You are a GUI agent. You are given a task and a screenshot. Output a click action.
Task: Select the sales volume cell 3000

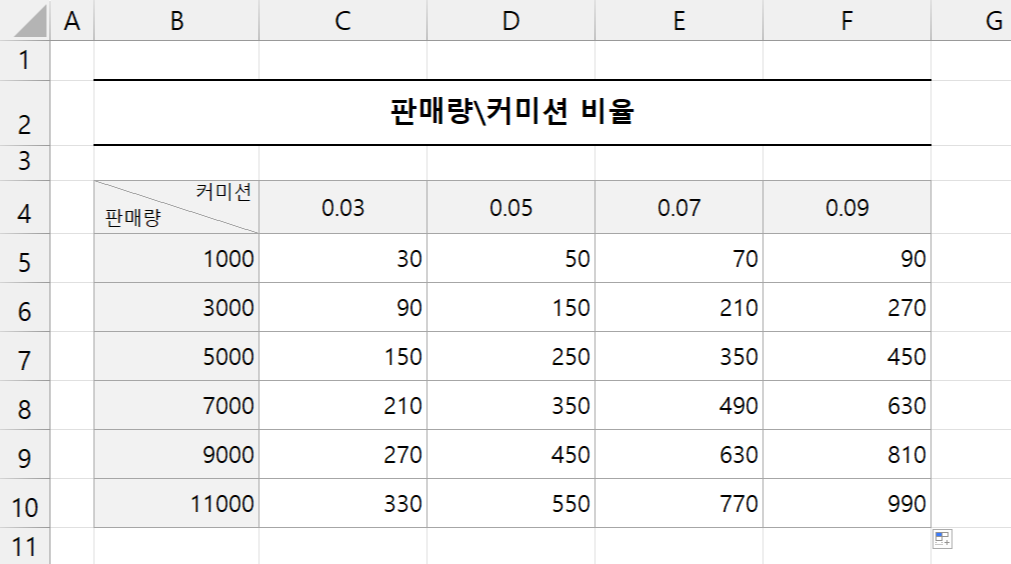click(x=177, y=307)
